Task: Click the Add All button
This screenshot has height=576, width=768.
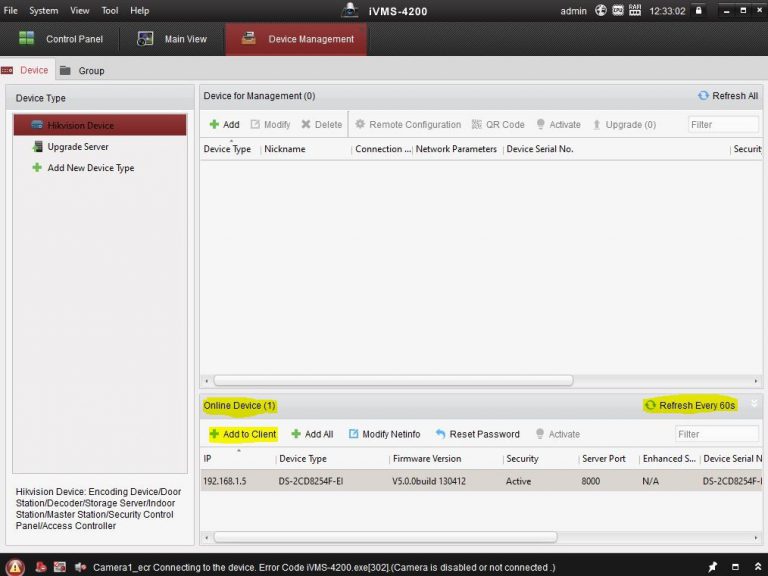Action: [x=312, y=434]
